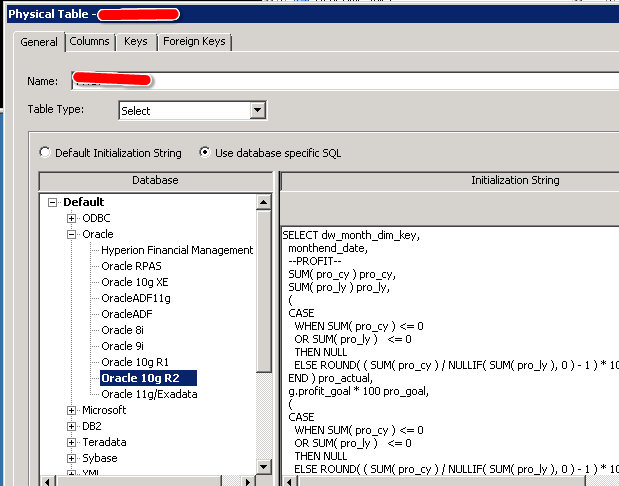Click the '--PROFIT--' comment line
The width and height of the screenshot is (619, 486).
point(315,261)
